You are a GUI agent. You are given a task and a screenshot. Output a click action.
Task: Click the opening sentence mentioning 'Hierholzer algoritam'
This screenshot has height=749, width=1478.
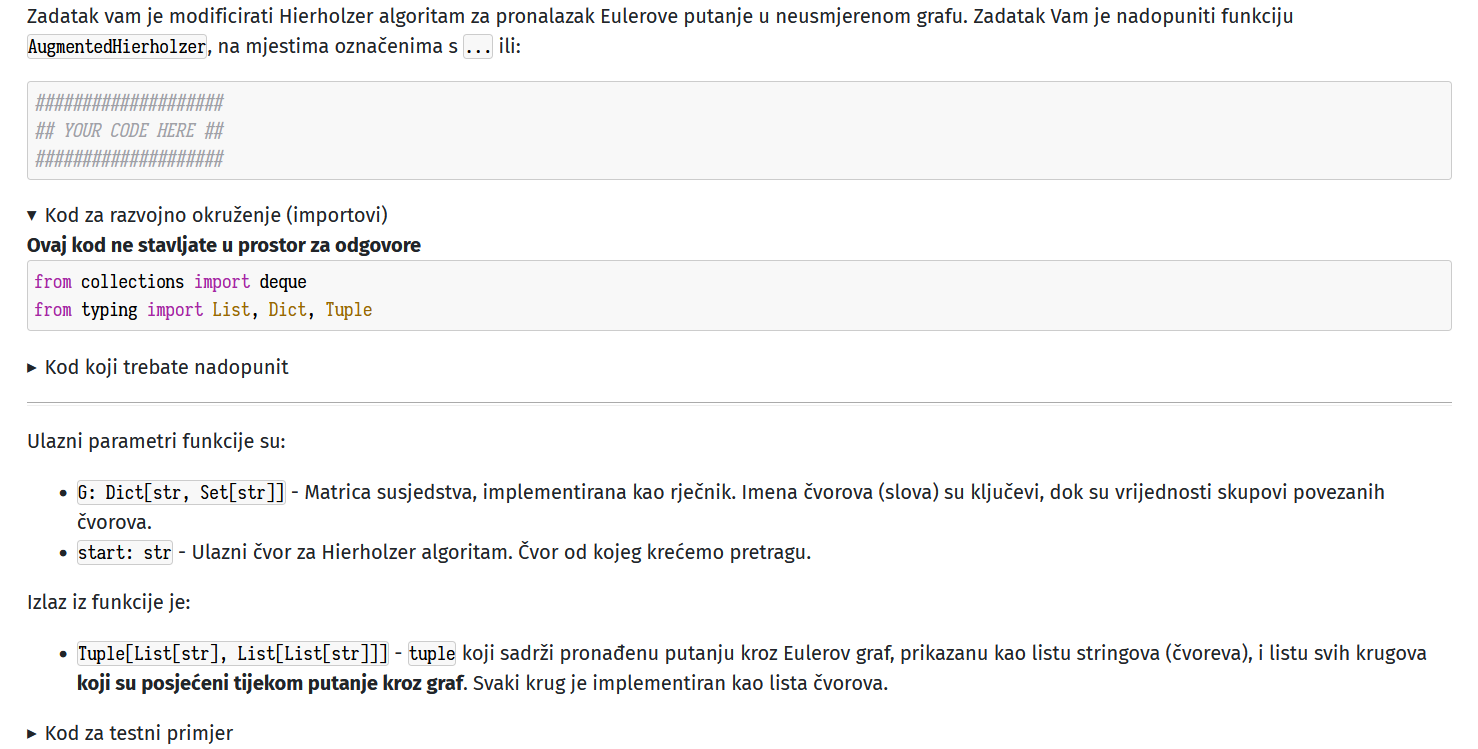(660, 17)
